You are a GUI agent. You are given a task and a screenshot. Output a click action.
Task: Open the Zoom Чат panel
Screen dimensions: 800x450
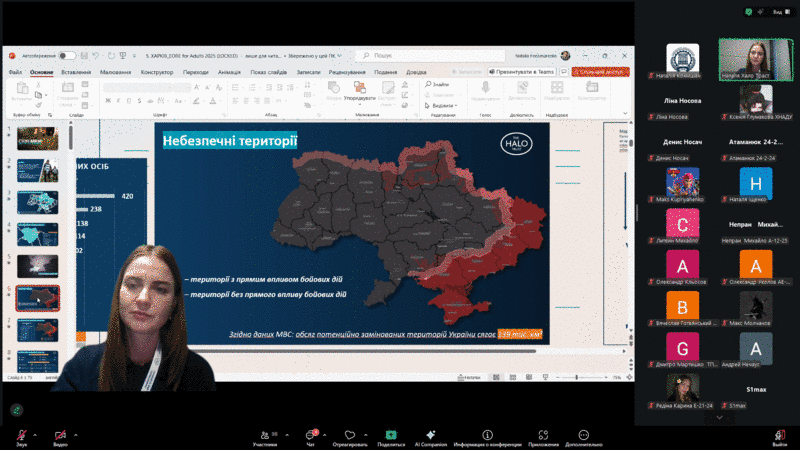(310, 435)
